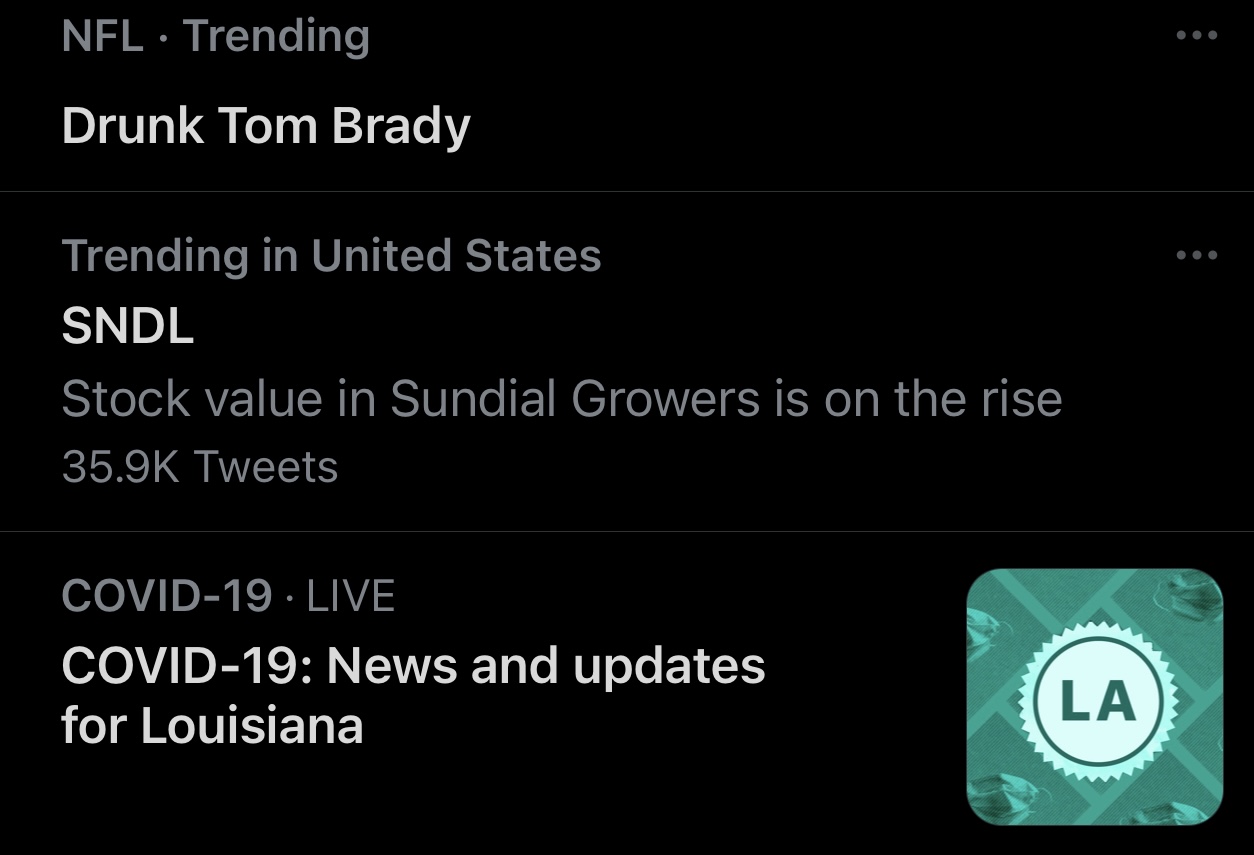Open more options for SNDL trend
This screenshot has height=855, width=1254.
1196,256
